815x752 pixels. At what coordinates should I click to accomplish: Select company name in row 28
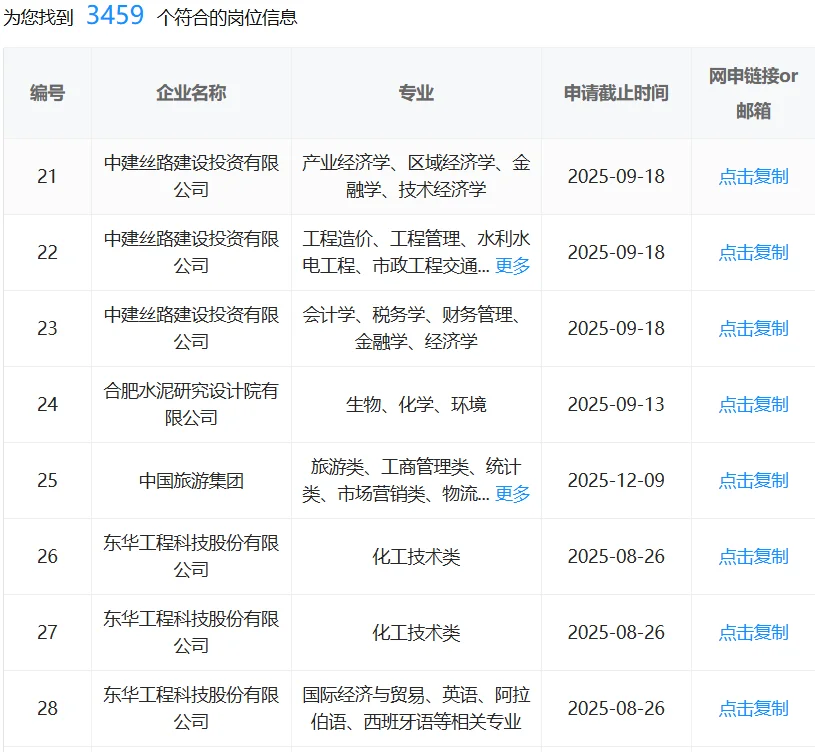tap(191, 708)
